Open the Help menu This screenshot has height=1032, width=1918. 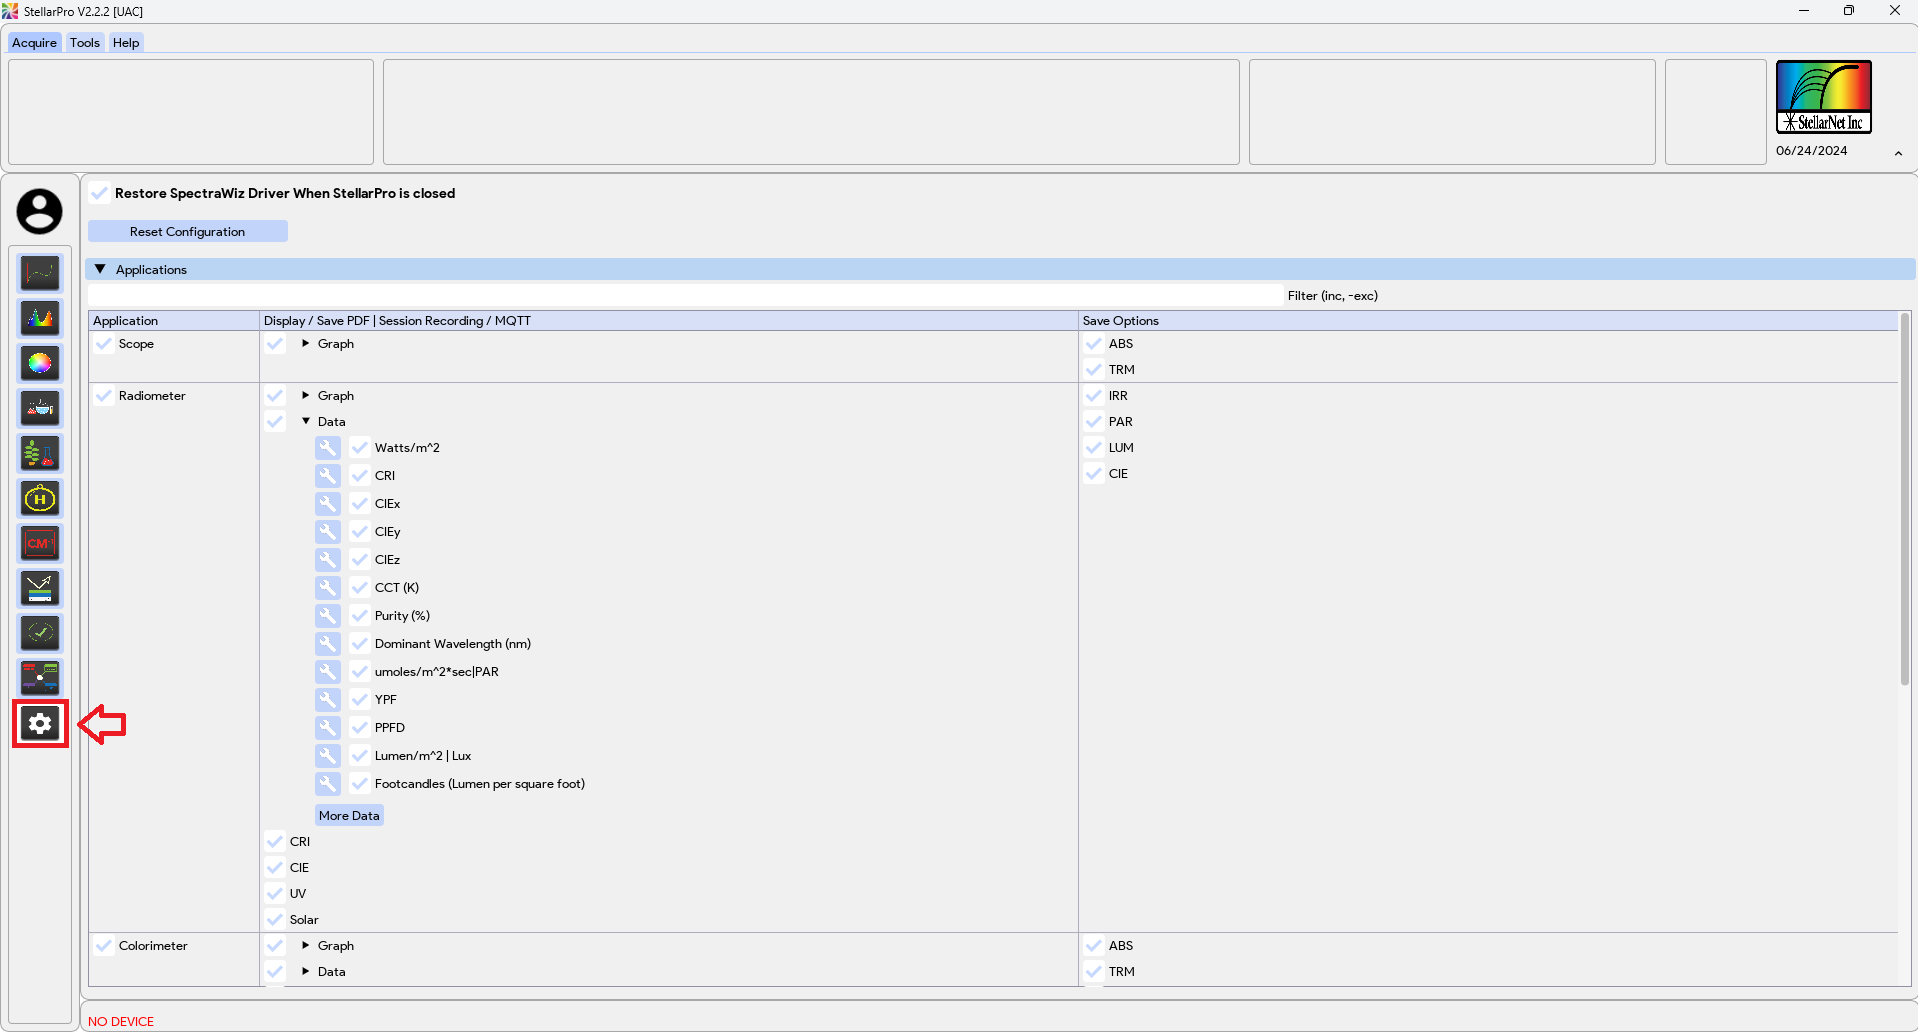pyautogui.click(x=126, y=42)
